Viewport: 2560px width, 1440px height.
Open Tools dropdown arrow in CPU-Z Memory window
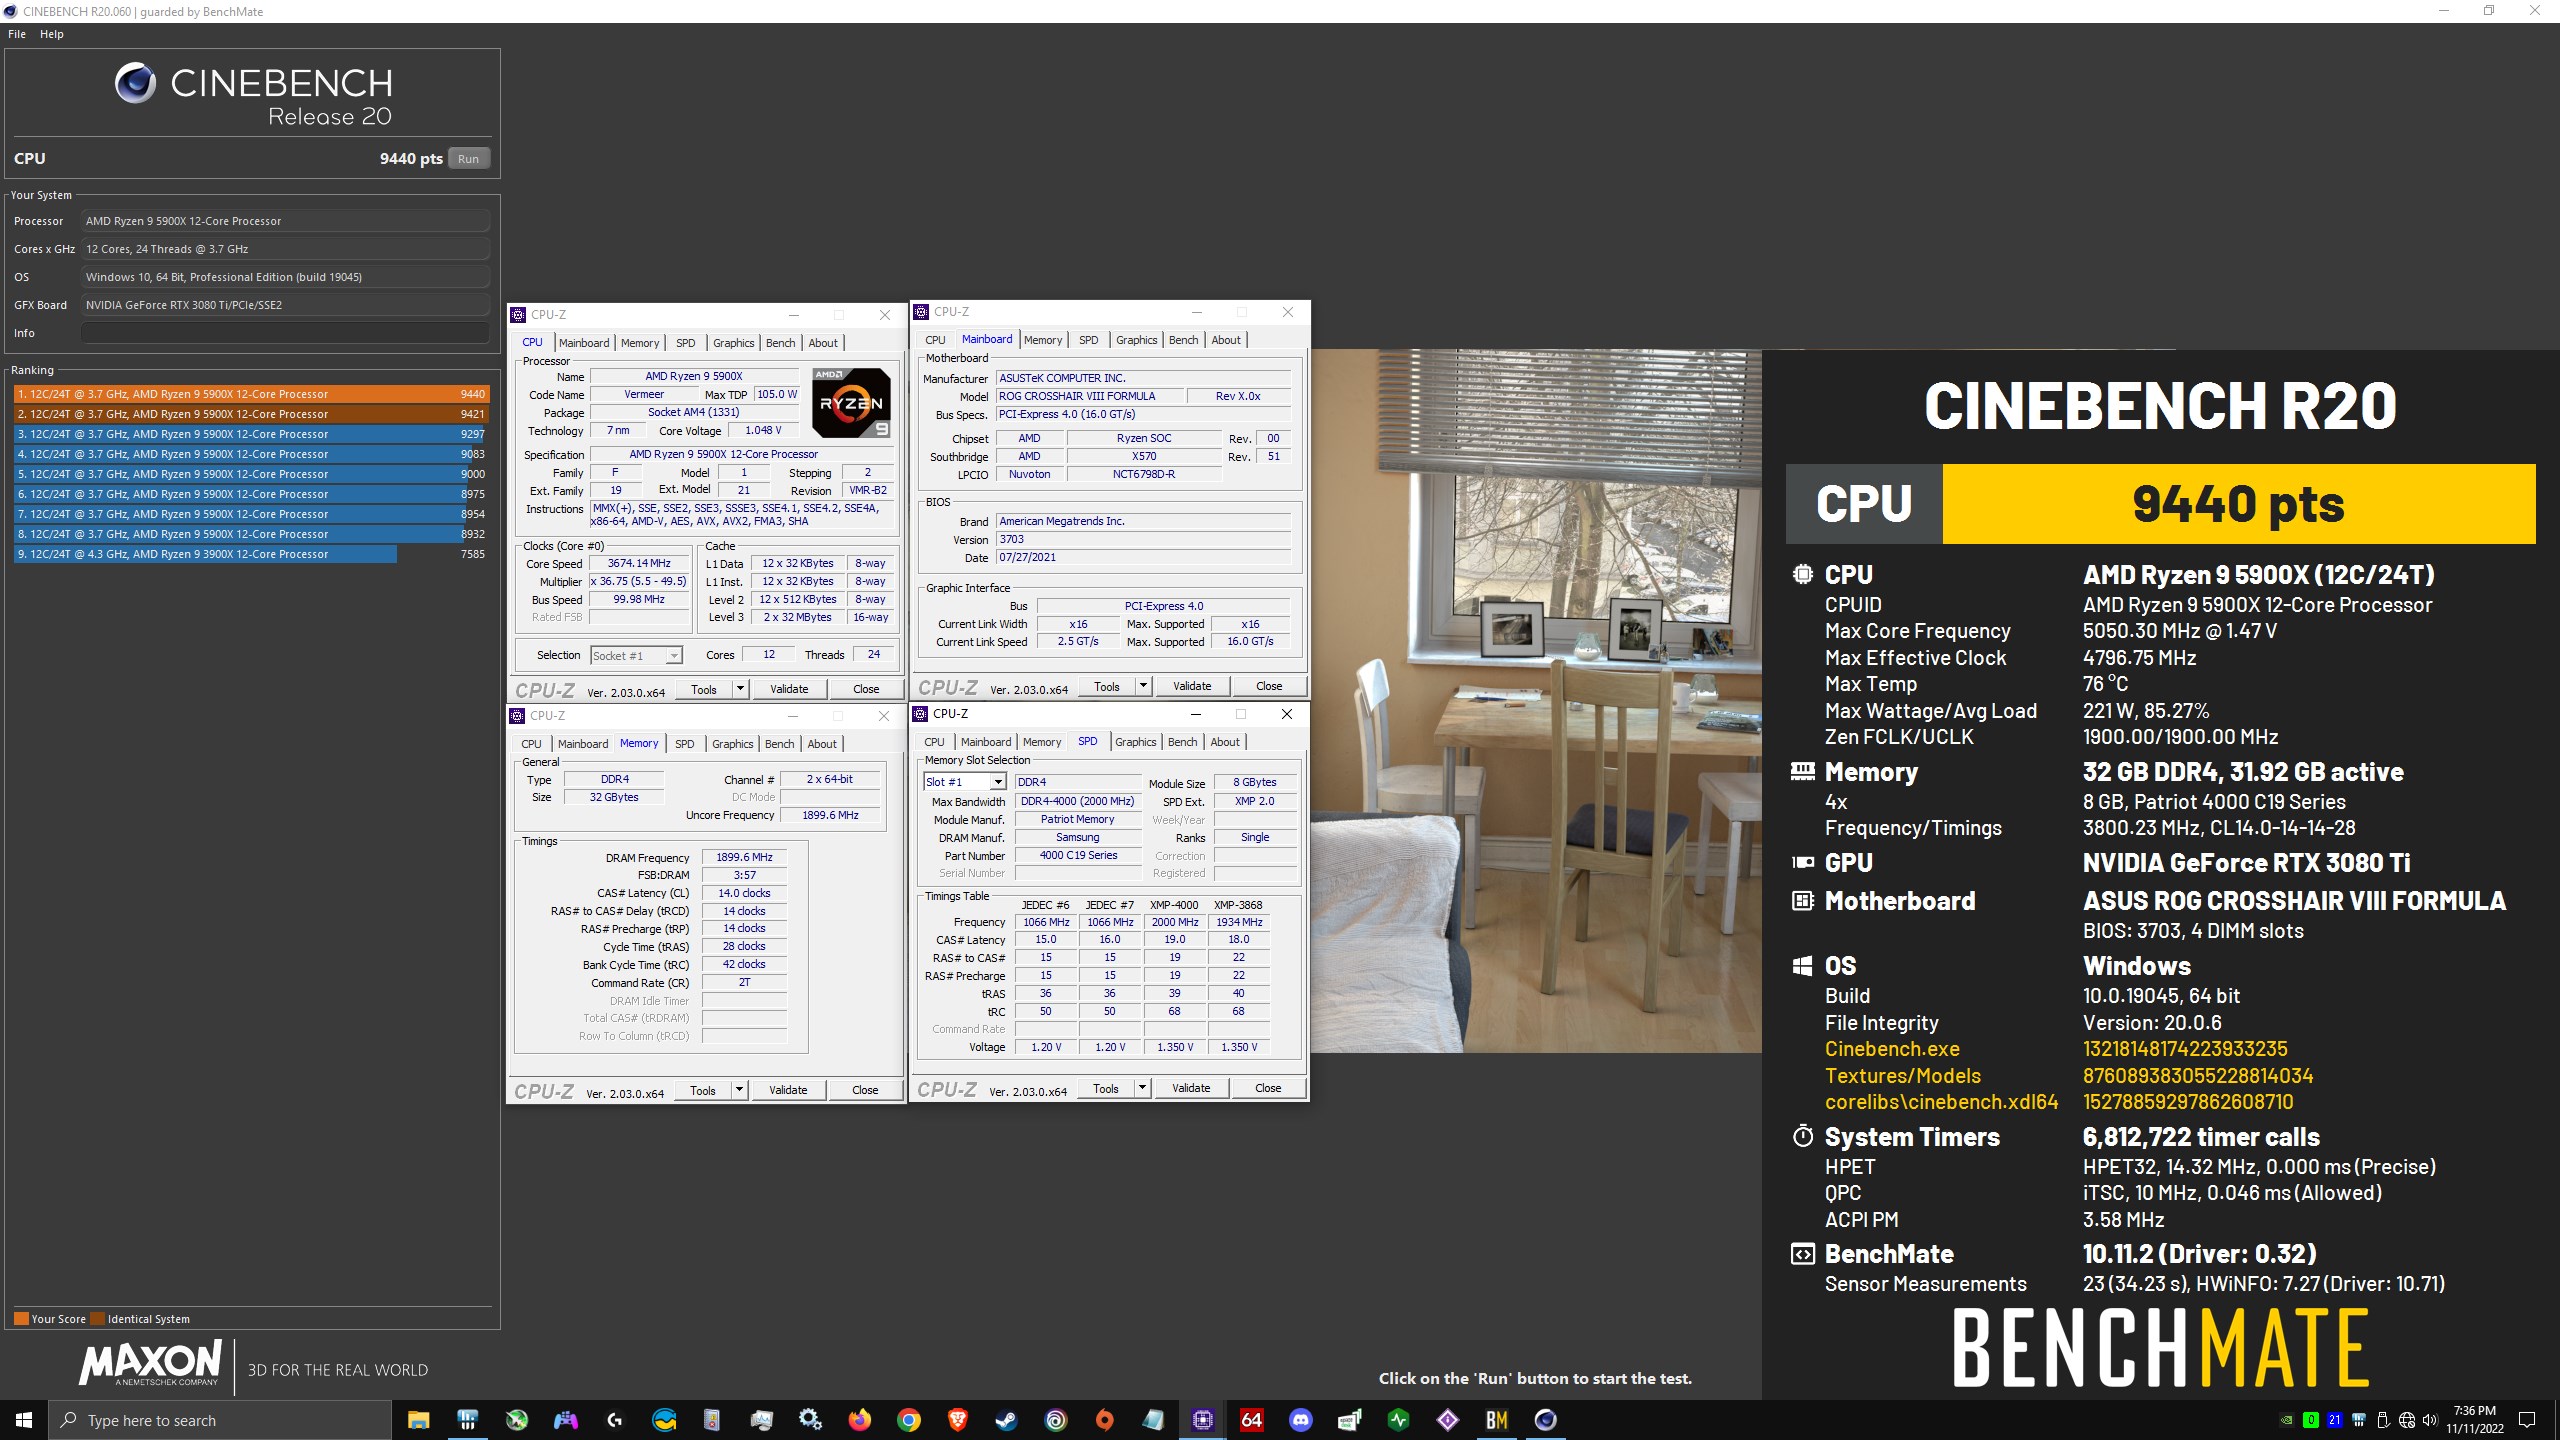point(739,1090)
